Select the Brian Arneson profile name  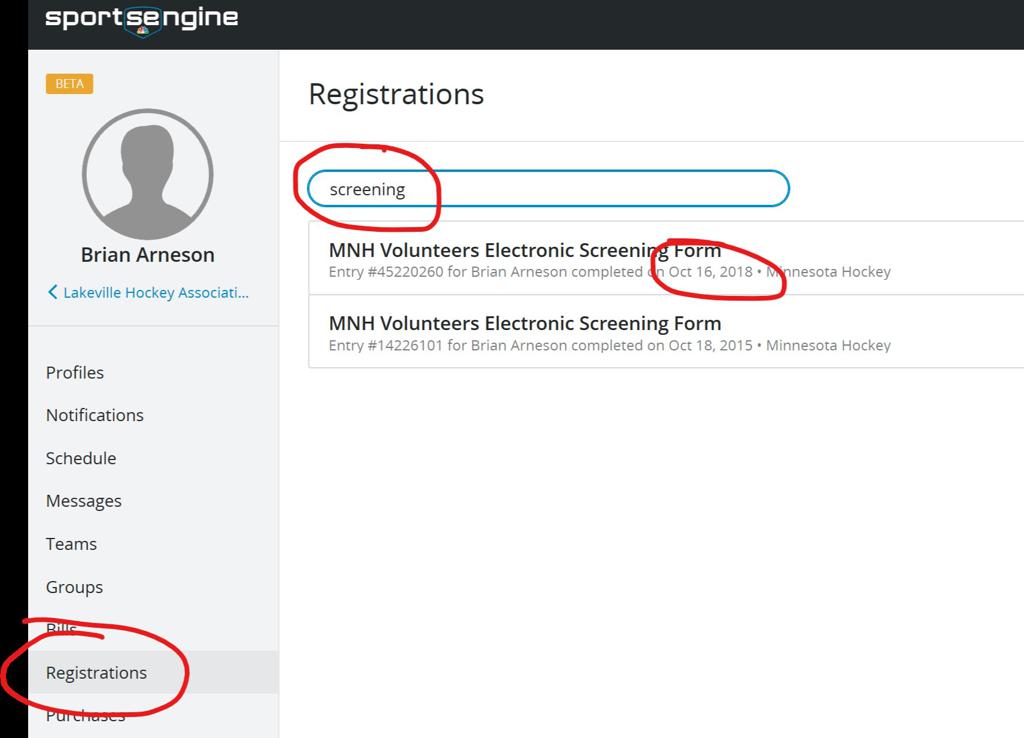click(x=147, y=255)
